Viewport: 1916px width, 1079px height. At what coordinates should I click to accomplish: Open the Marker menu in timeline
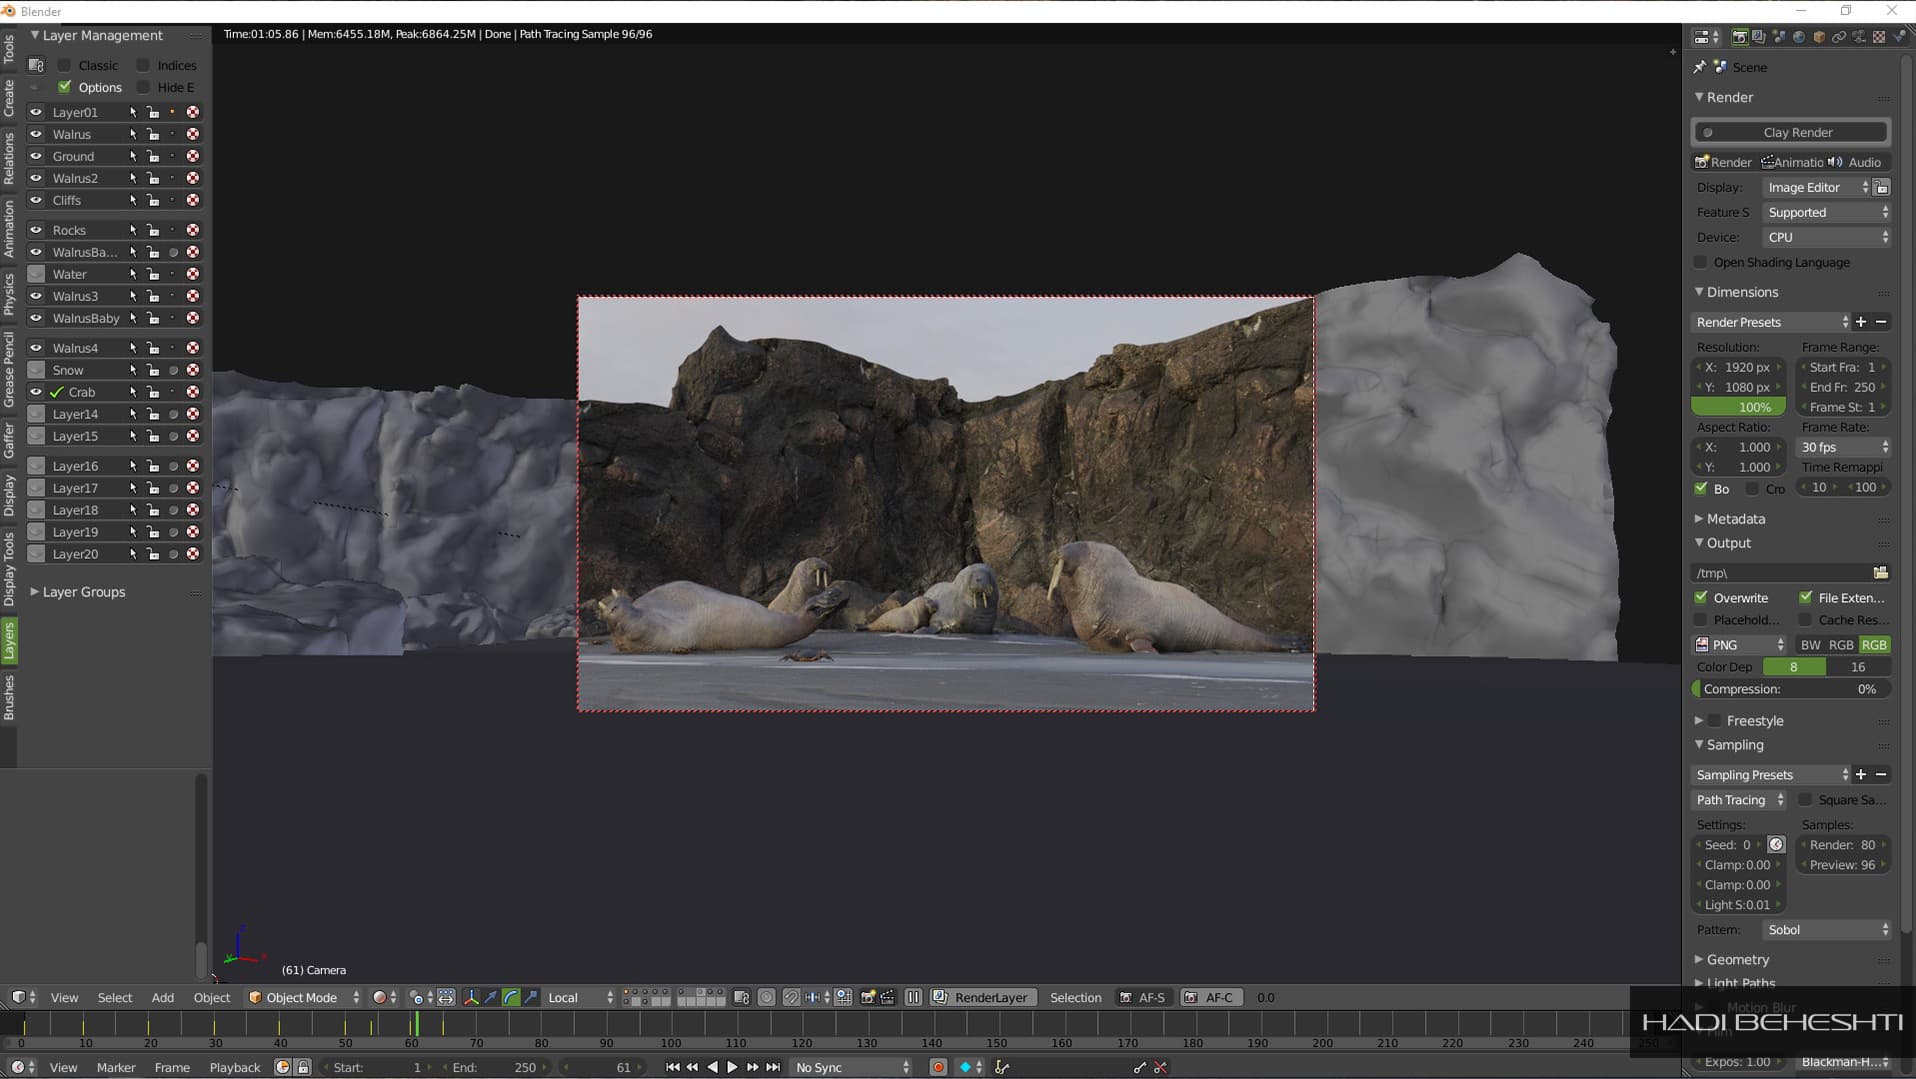(116, 1067)
